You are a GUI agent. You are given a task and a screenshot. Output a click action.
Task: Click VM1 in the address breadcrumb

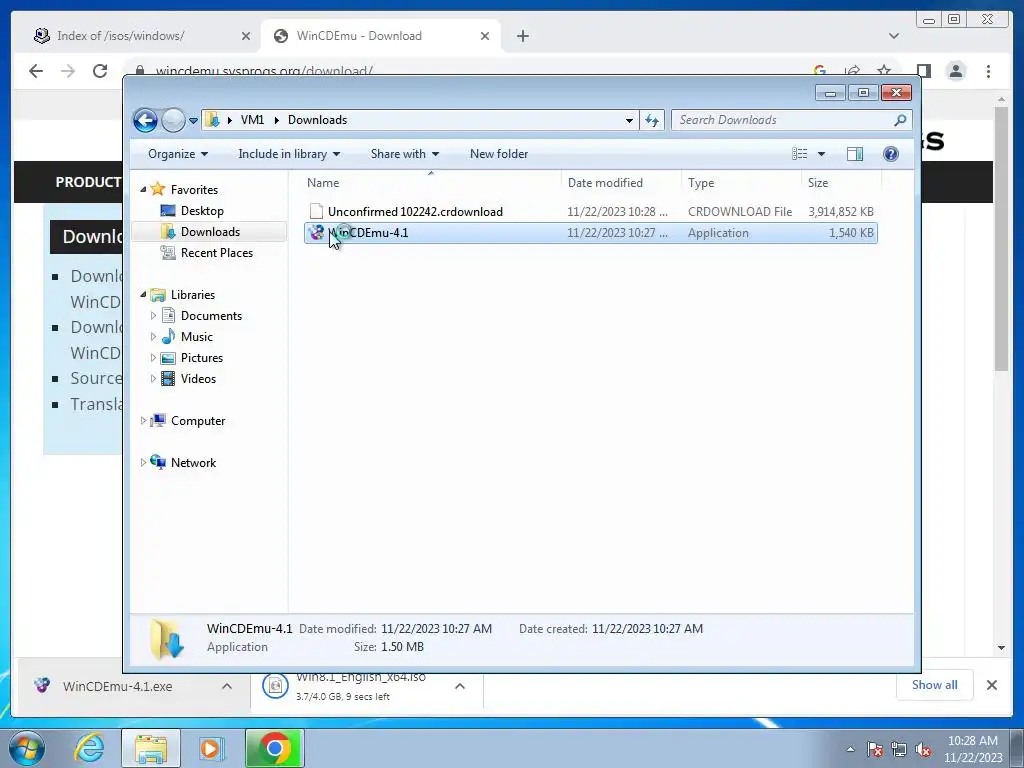(252, 120)
